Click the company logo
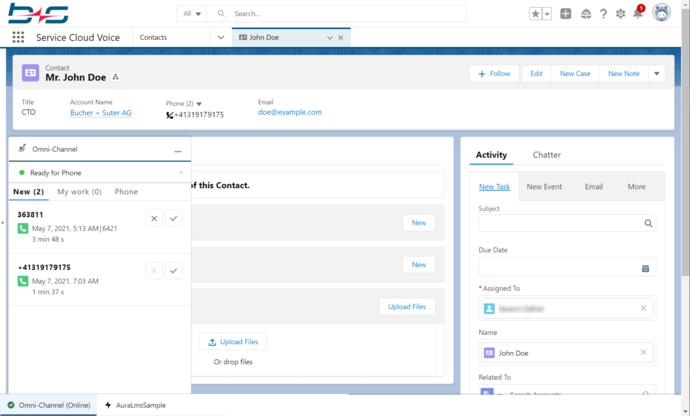The height and width of the screenshot is (416, 690). tap(38, 14)
